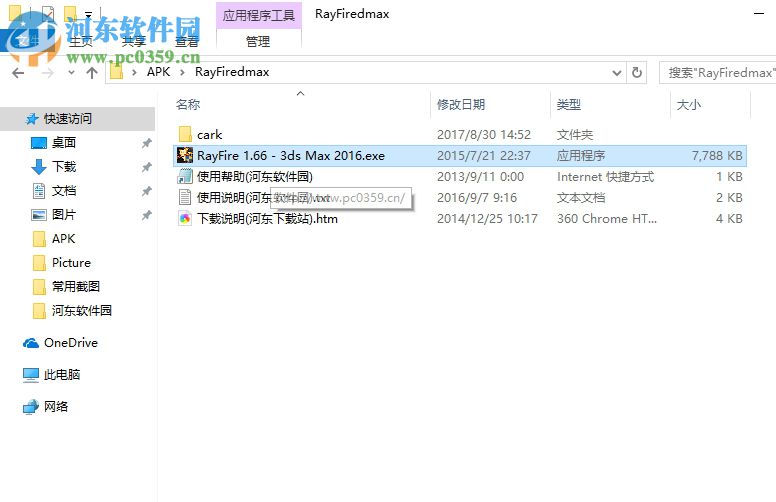Click the date 2017/8/30 14:52

(x=484, y=135)
